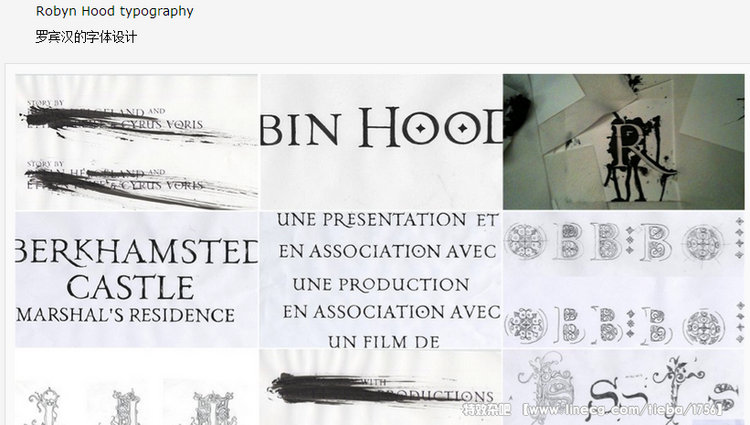Click the large white letter R
Screen dimensions: 750x425
[x=629, y=142]
